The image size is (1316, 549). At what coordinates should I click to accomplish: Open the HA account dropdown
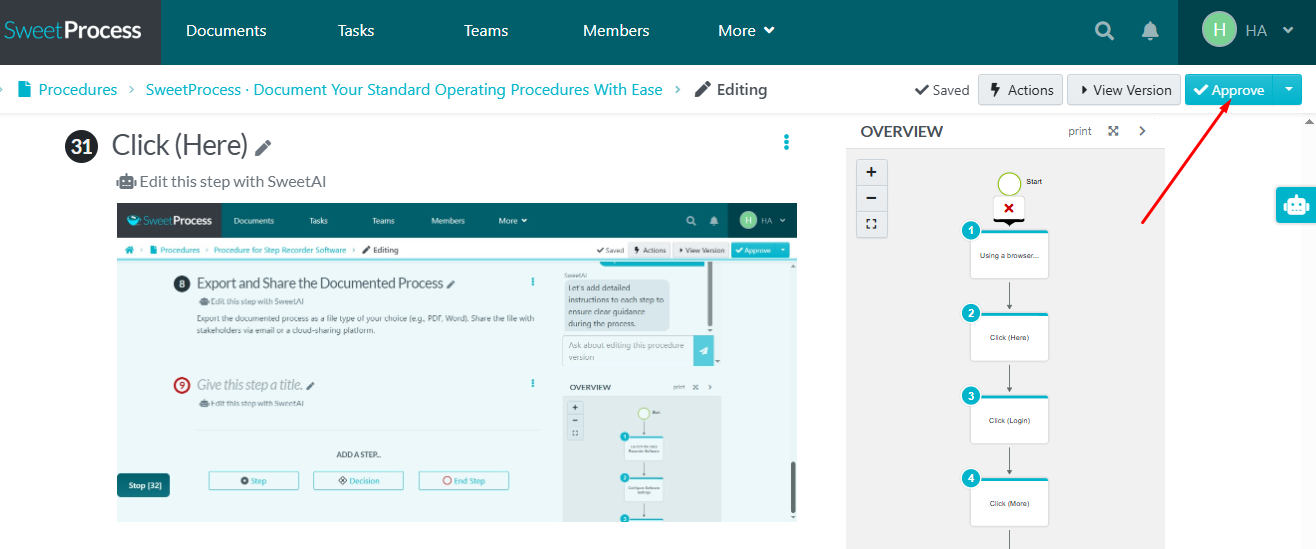click(x=1268, y=31)
